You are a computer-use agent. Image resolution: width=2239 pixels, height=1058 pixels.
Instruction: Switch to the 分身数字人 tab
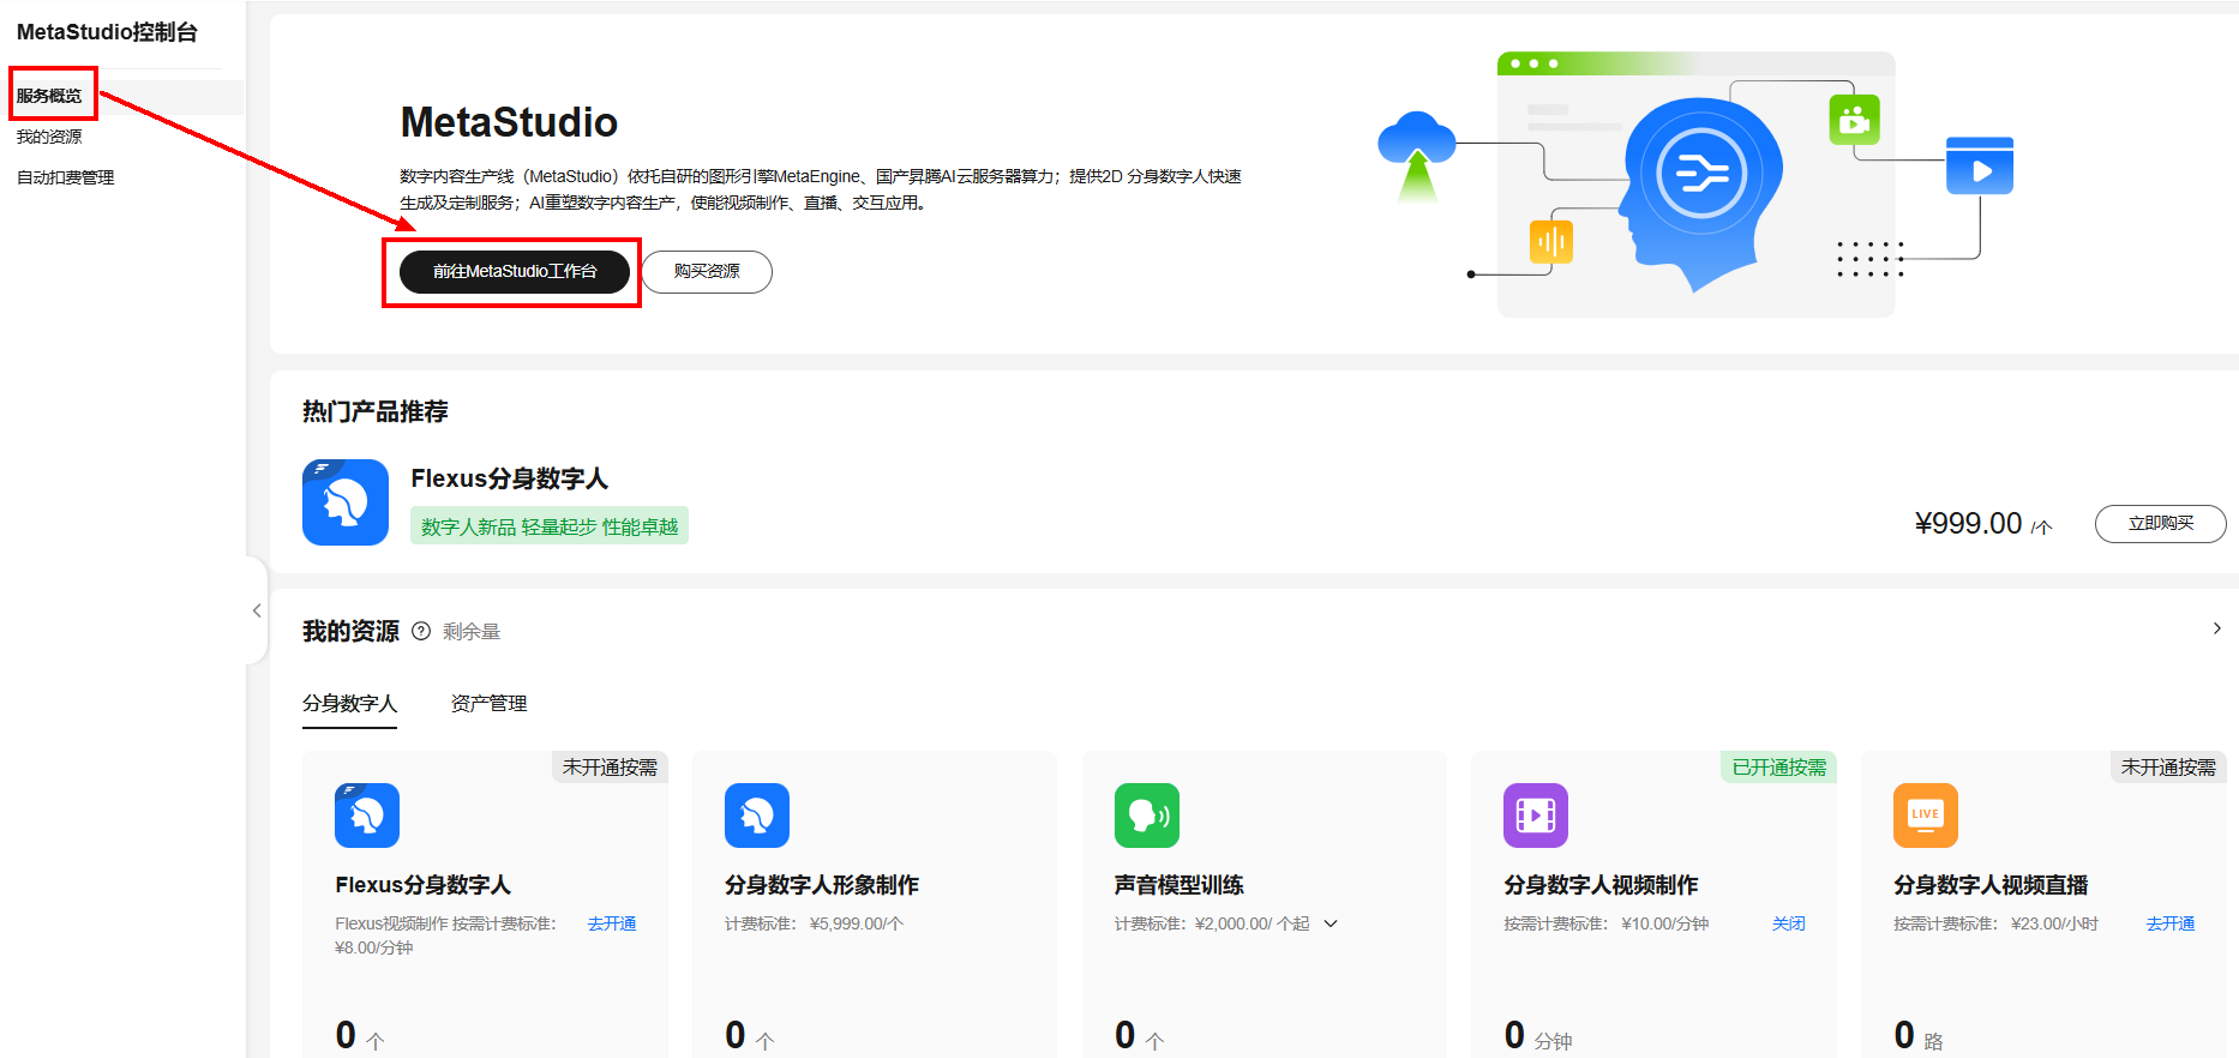point(349,704)
